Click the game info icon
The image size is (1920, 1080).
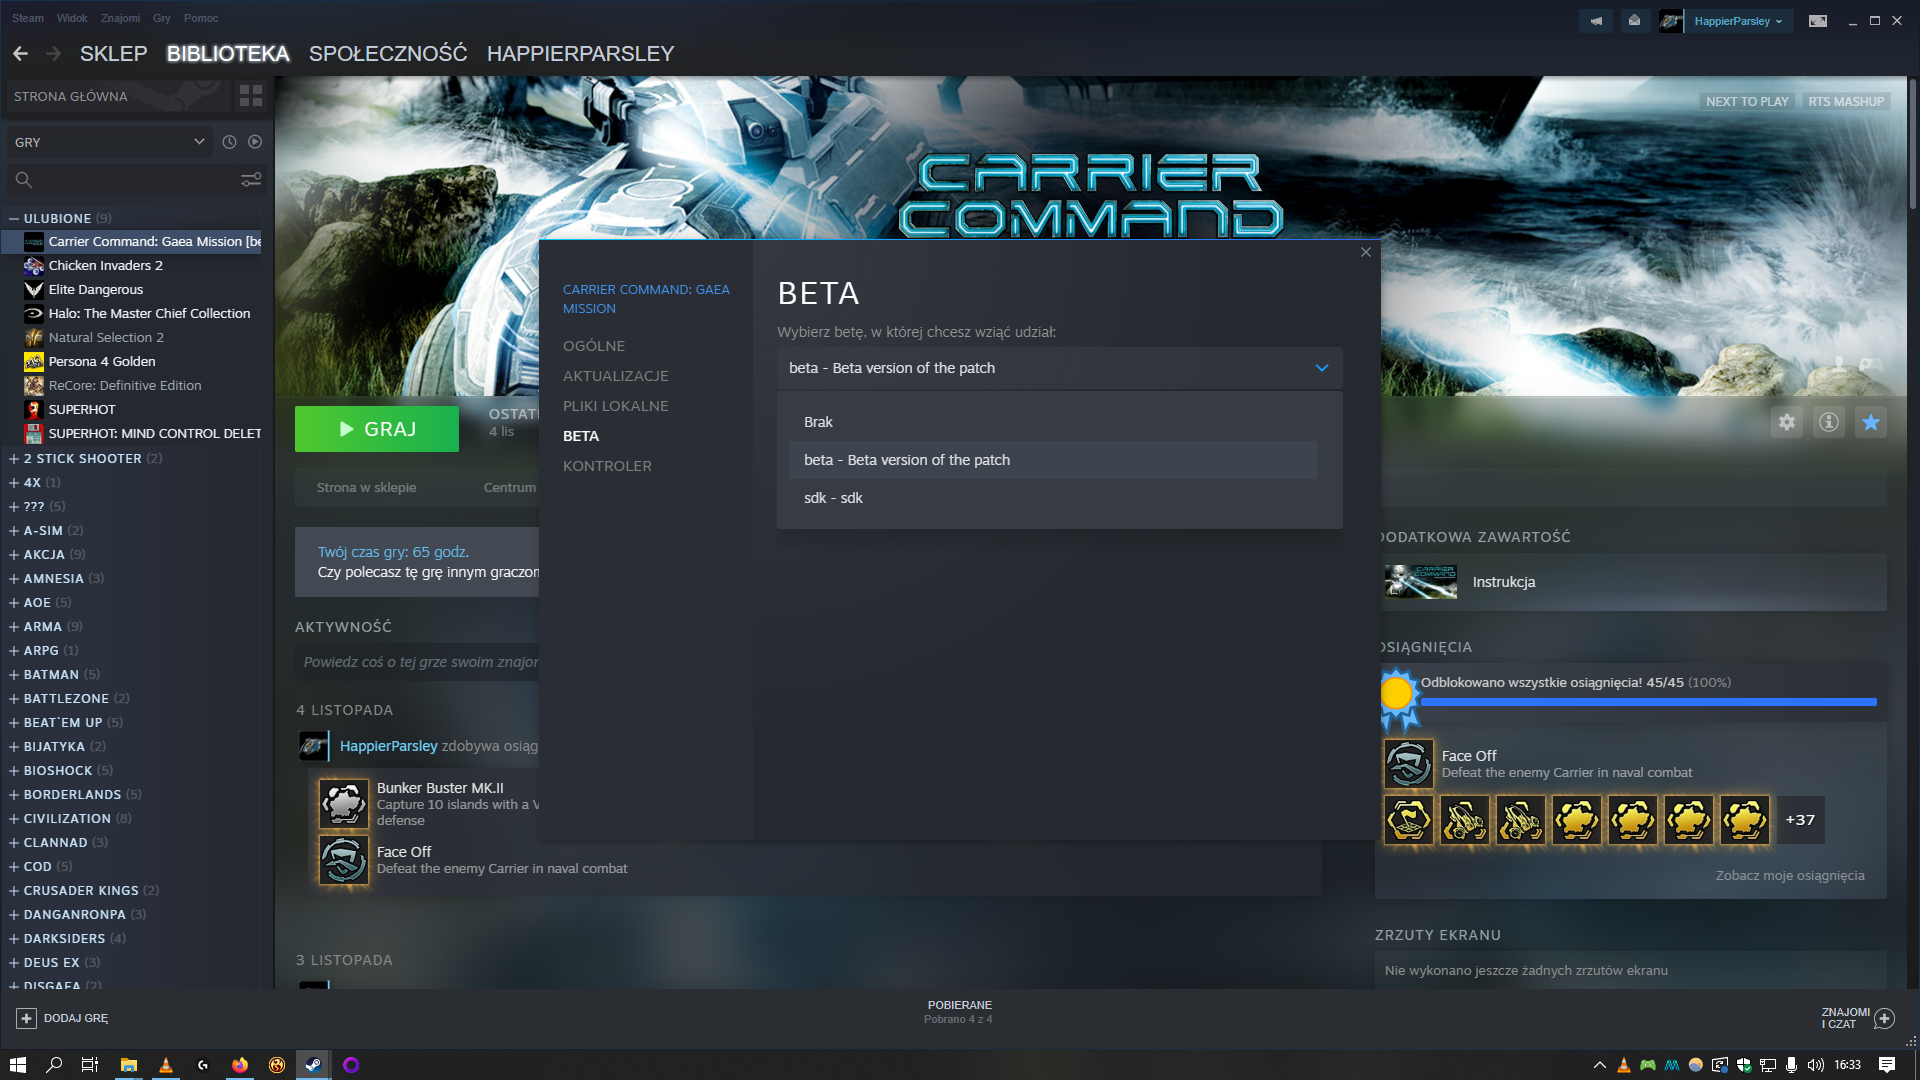click(1828, 422)
